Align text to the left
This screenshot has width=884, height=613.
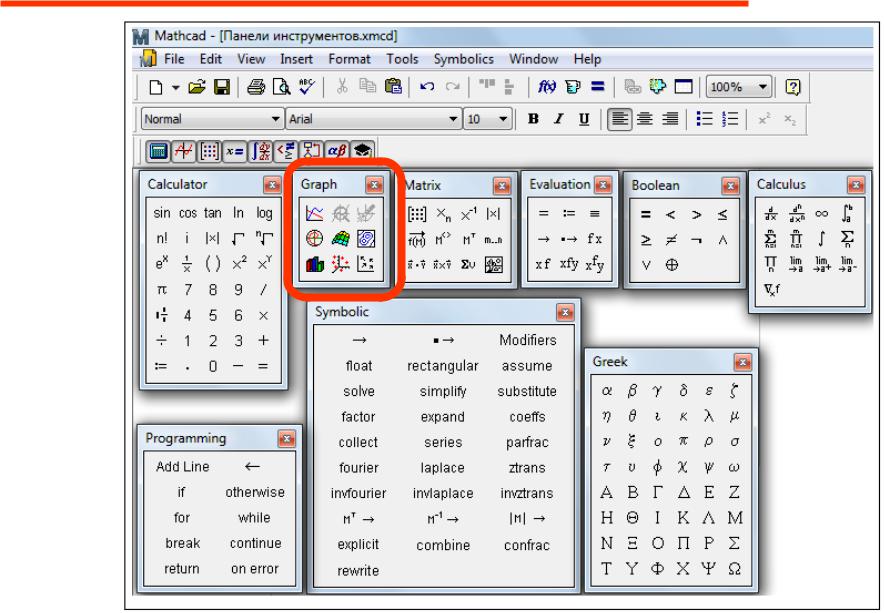[x=619, y=119]
